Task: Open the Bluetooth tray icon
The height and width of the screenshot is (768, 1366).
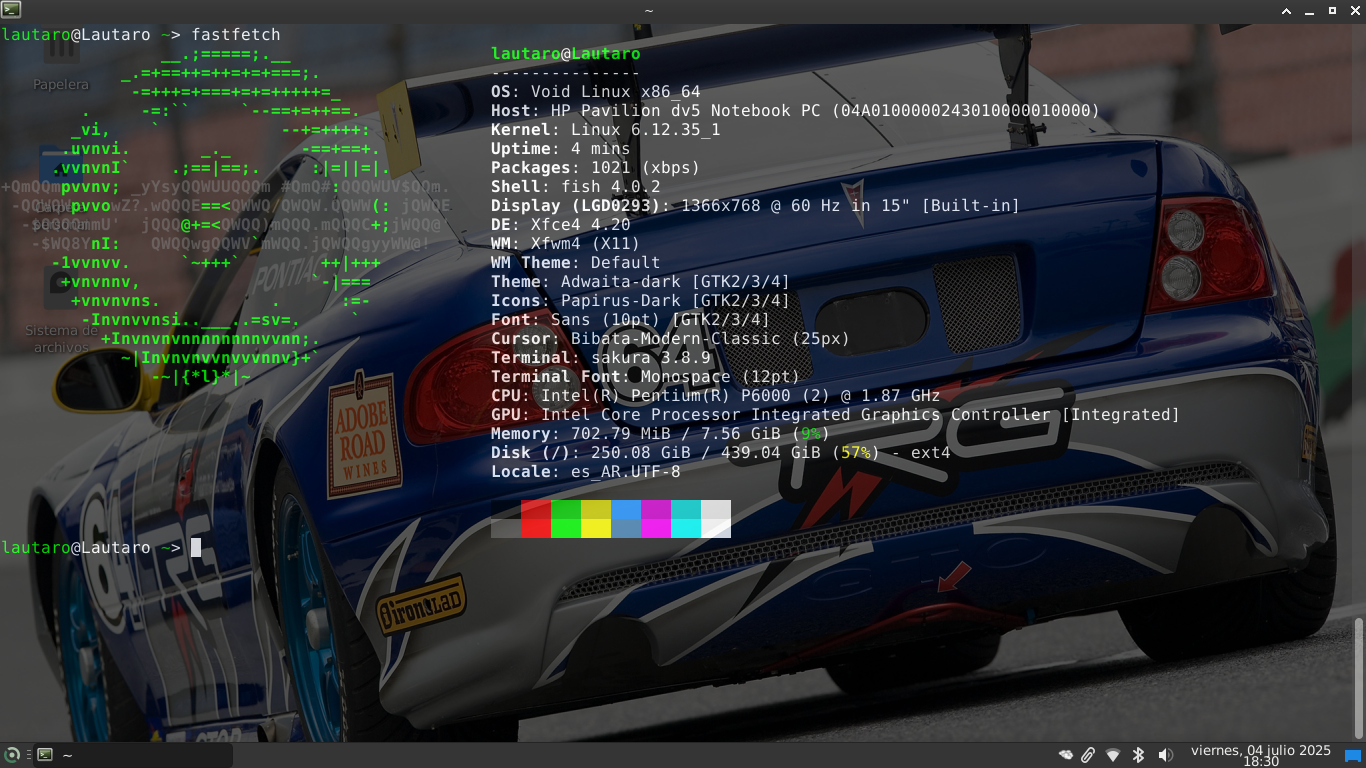Action: point(1138,755)
